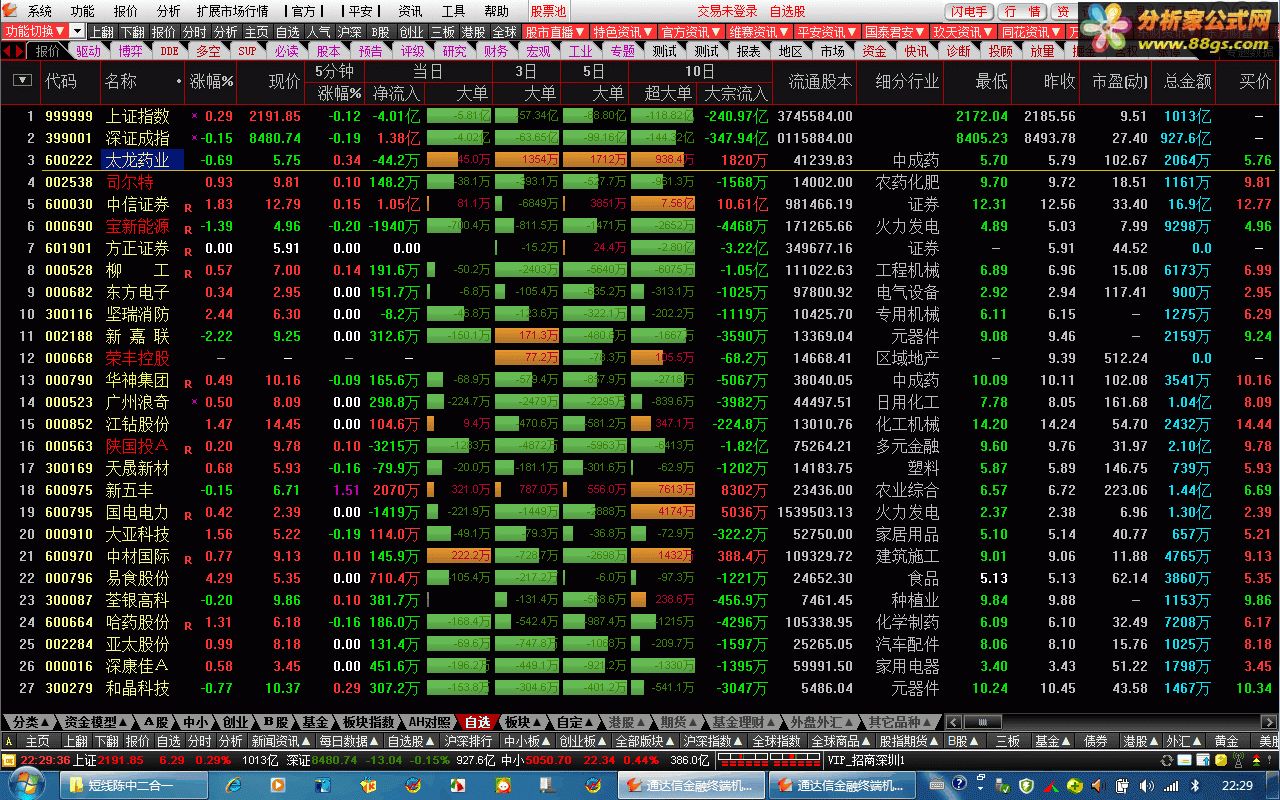Click the 全球 toolbar button

(x=505, y=31)
